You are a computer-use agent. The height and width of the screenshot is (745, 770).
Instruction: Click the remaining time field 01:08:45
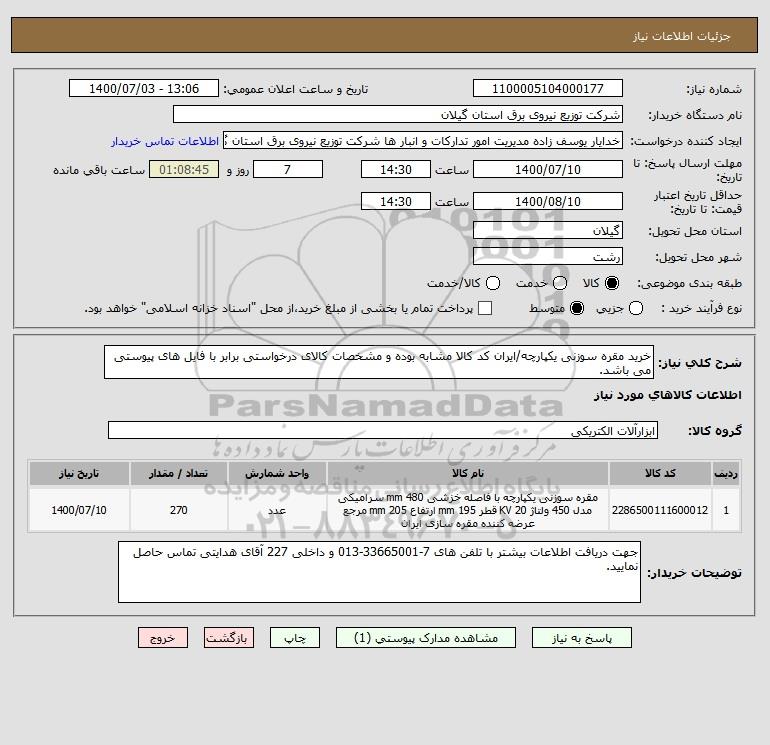pos(184,169)
